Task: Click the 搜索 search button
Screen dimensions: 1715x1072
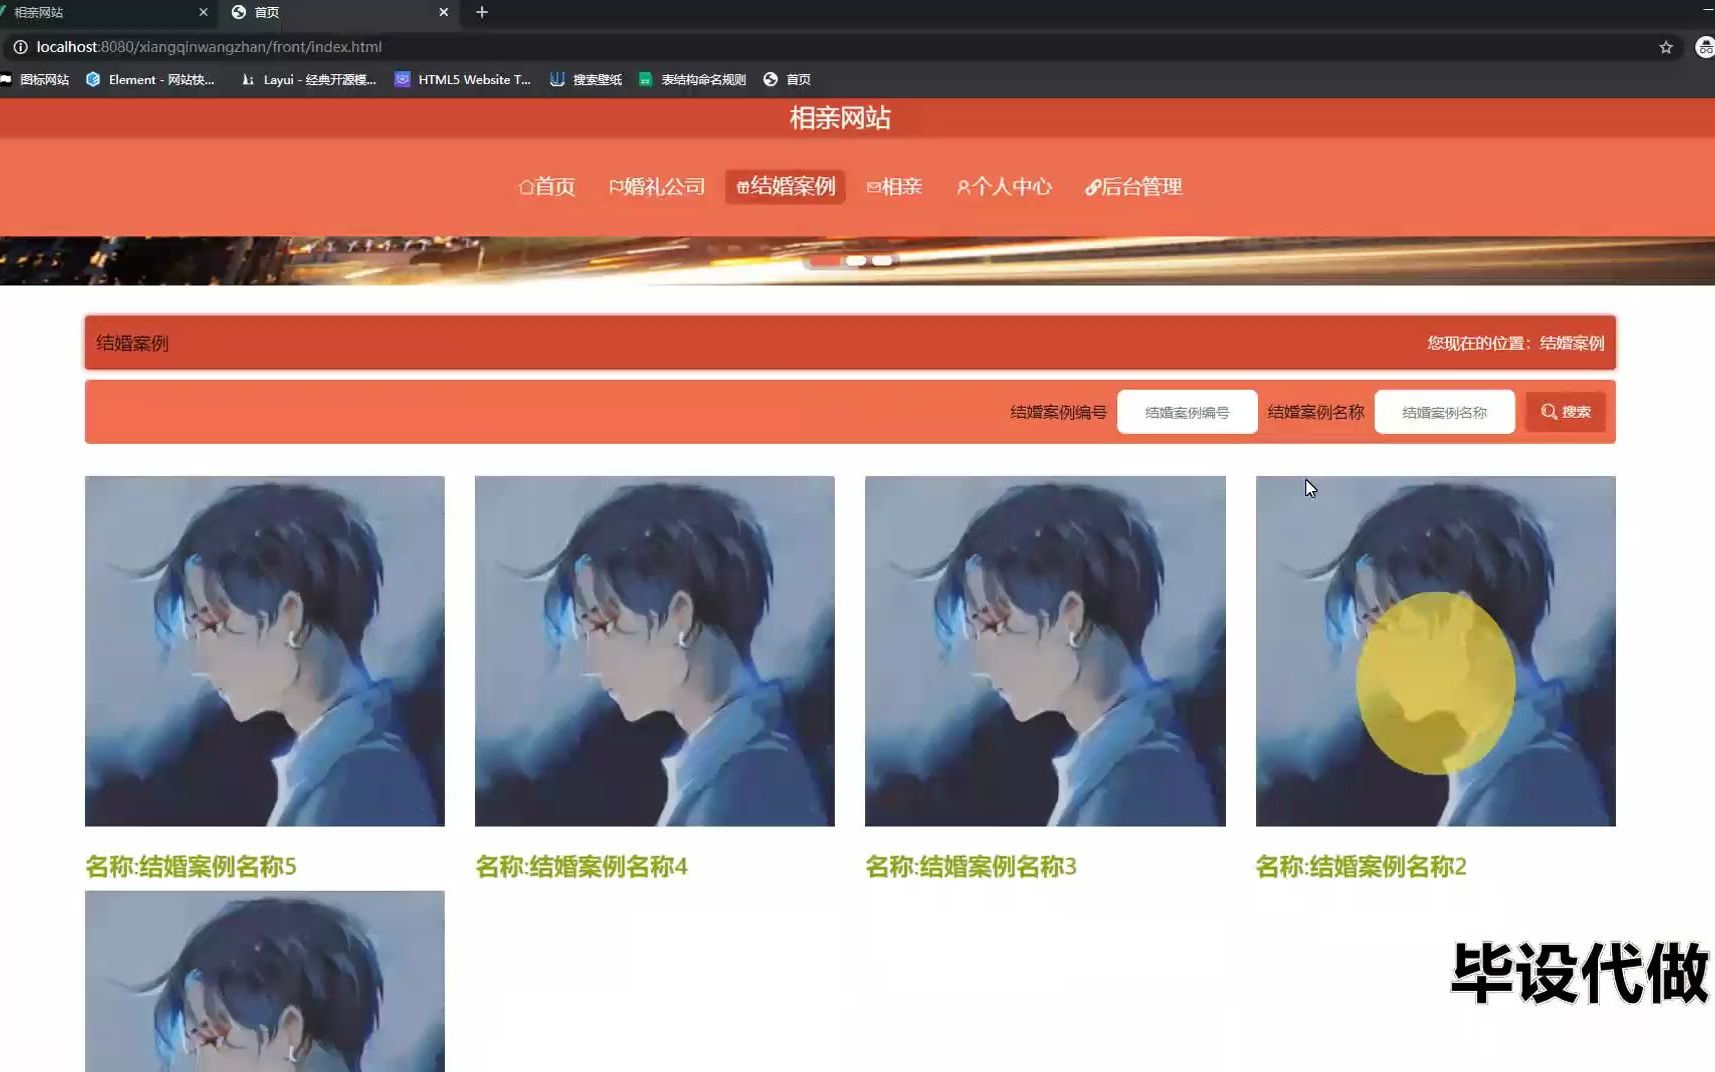Action: 1565,412
